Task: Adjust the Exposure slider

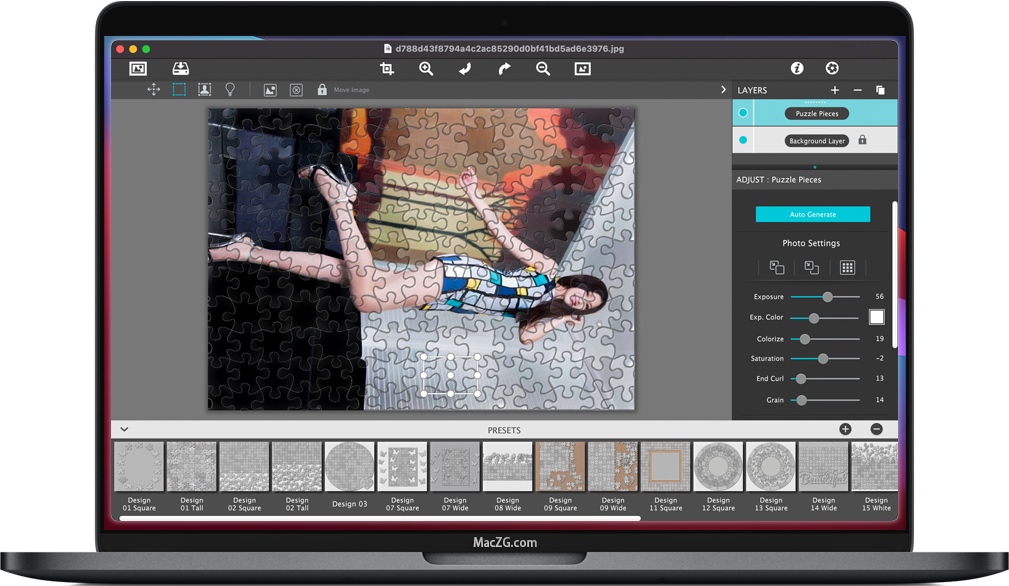Action: click(826, 296)
